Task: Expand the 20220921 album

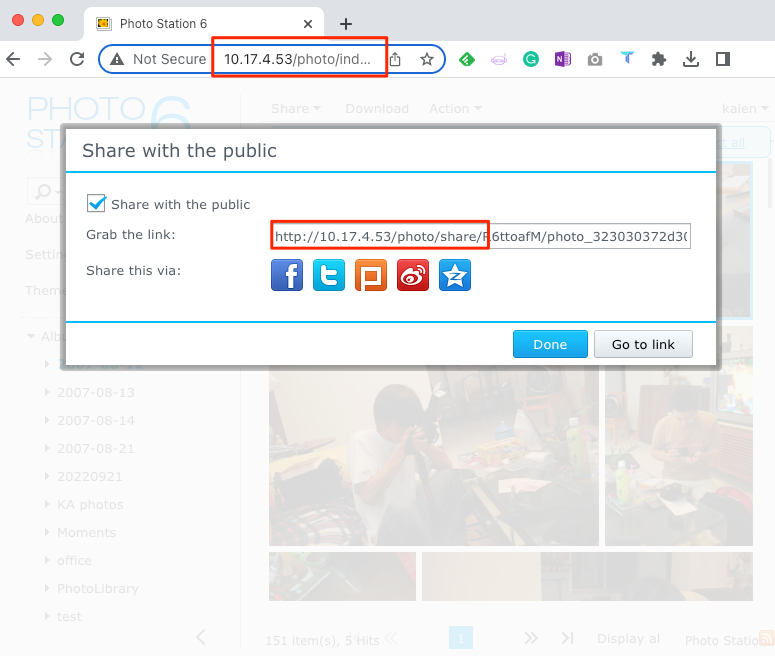Action: [46, 476]
